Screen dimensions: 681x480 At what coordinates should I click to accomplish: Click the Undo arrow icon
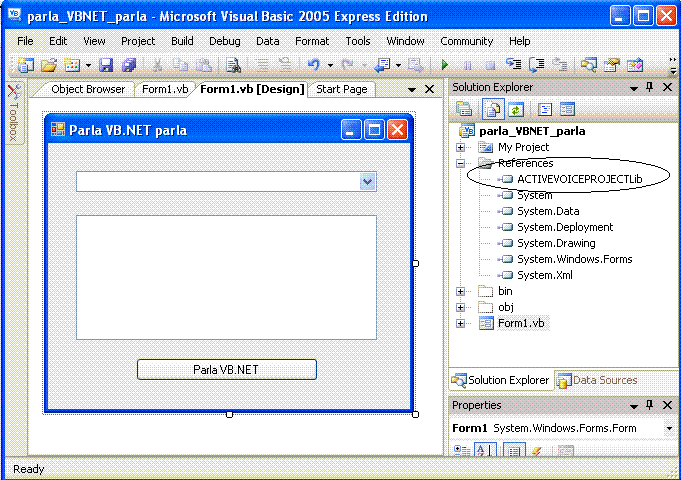tap(314, 65)
